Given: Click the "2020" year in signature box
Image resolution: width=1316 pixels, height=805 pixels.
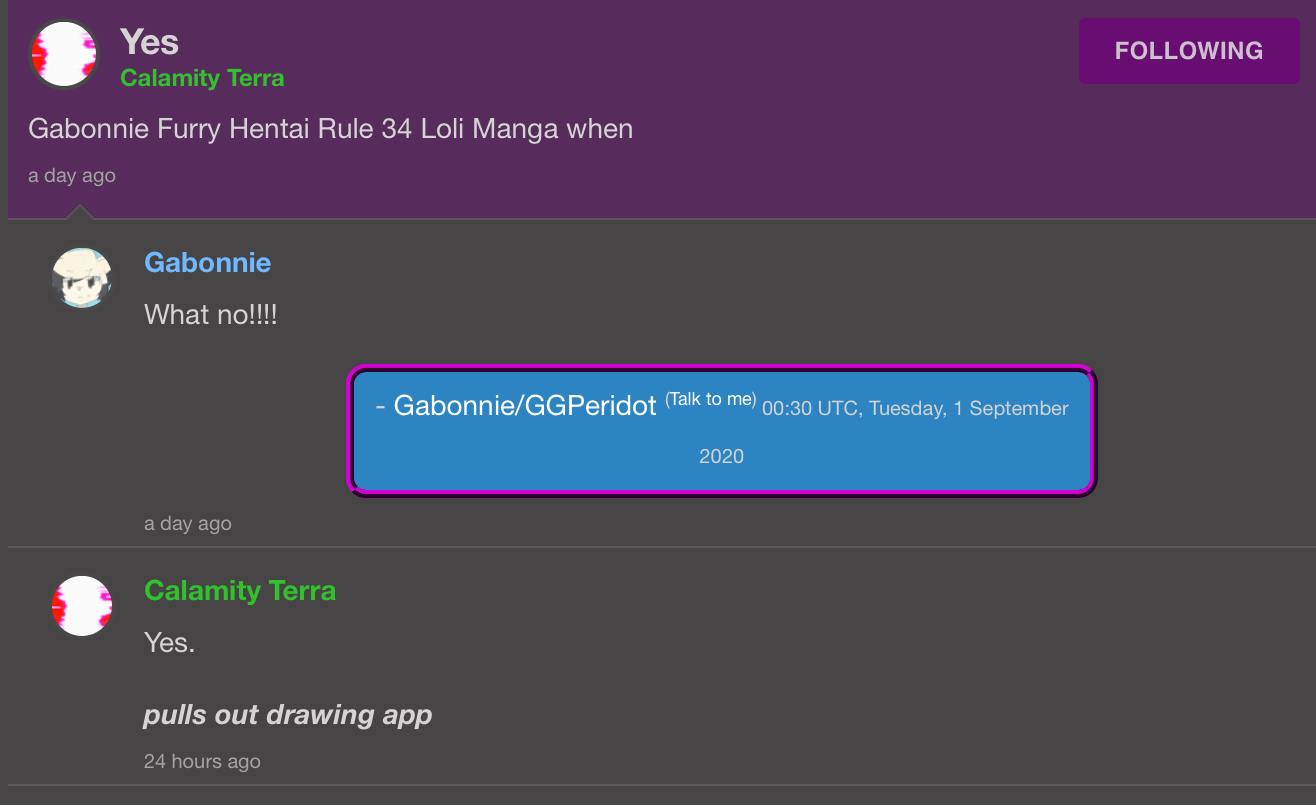Looking at the screenshot, I should [721, 456].
